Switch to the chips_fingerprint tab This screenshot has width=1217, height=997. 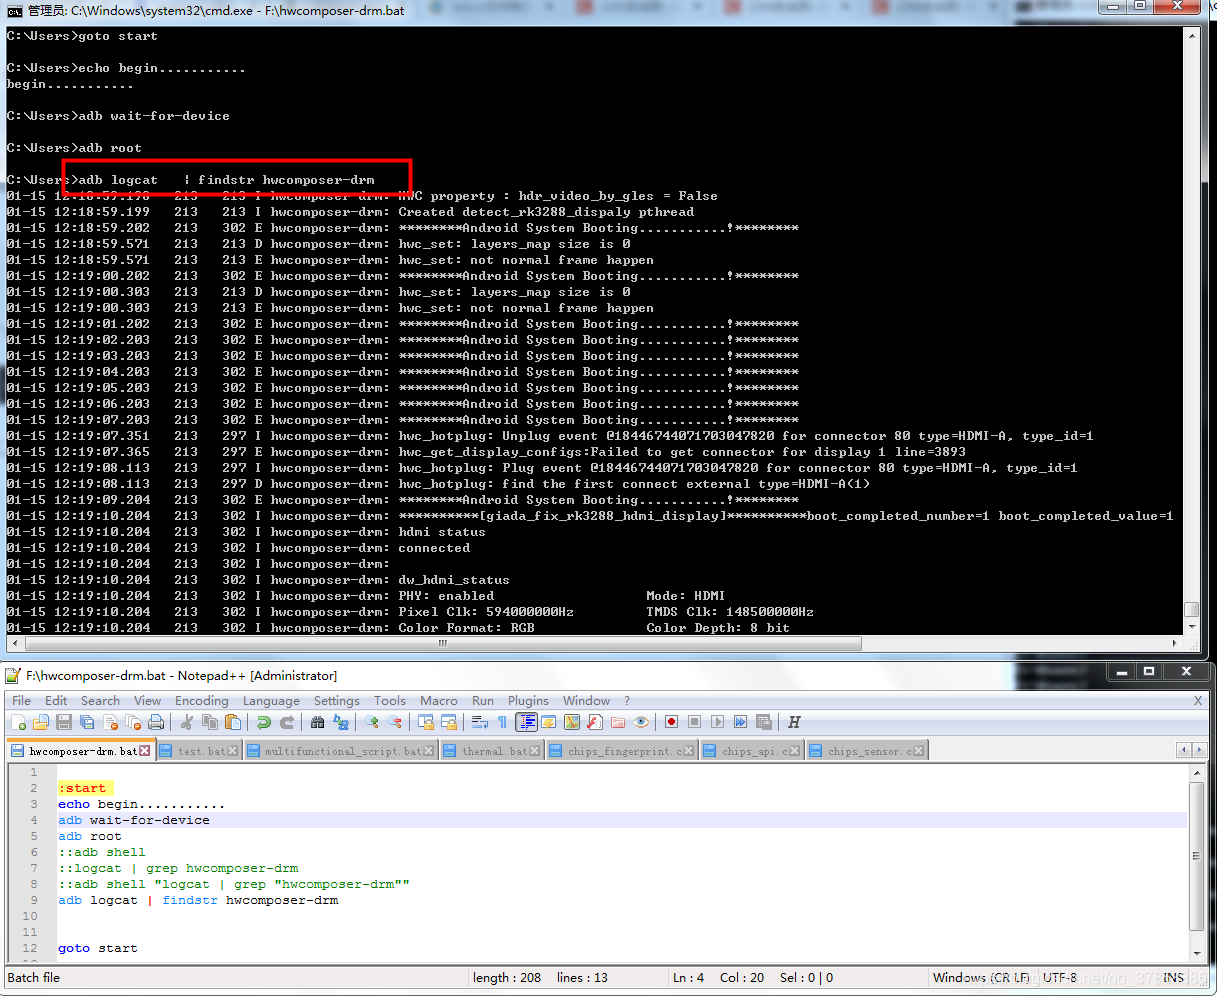pyautogui.click(x=623, y=751)
